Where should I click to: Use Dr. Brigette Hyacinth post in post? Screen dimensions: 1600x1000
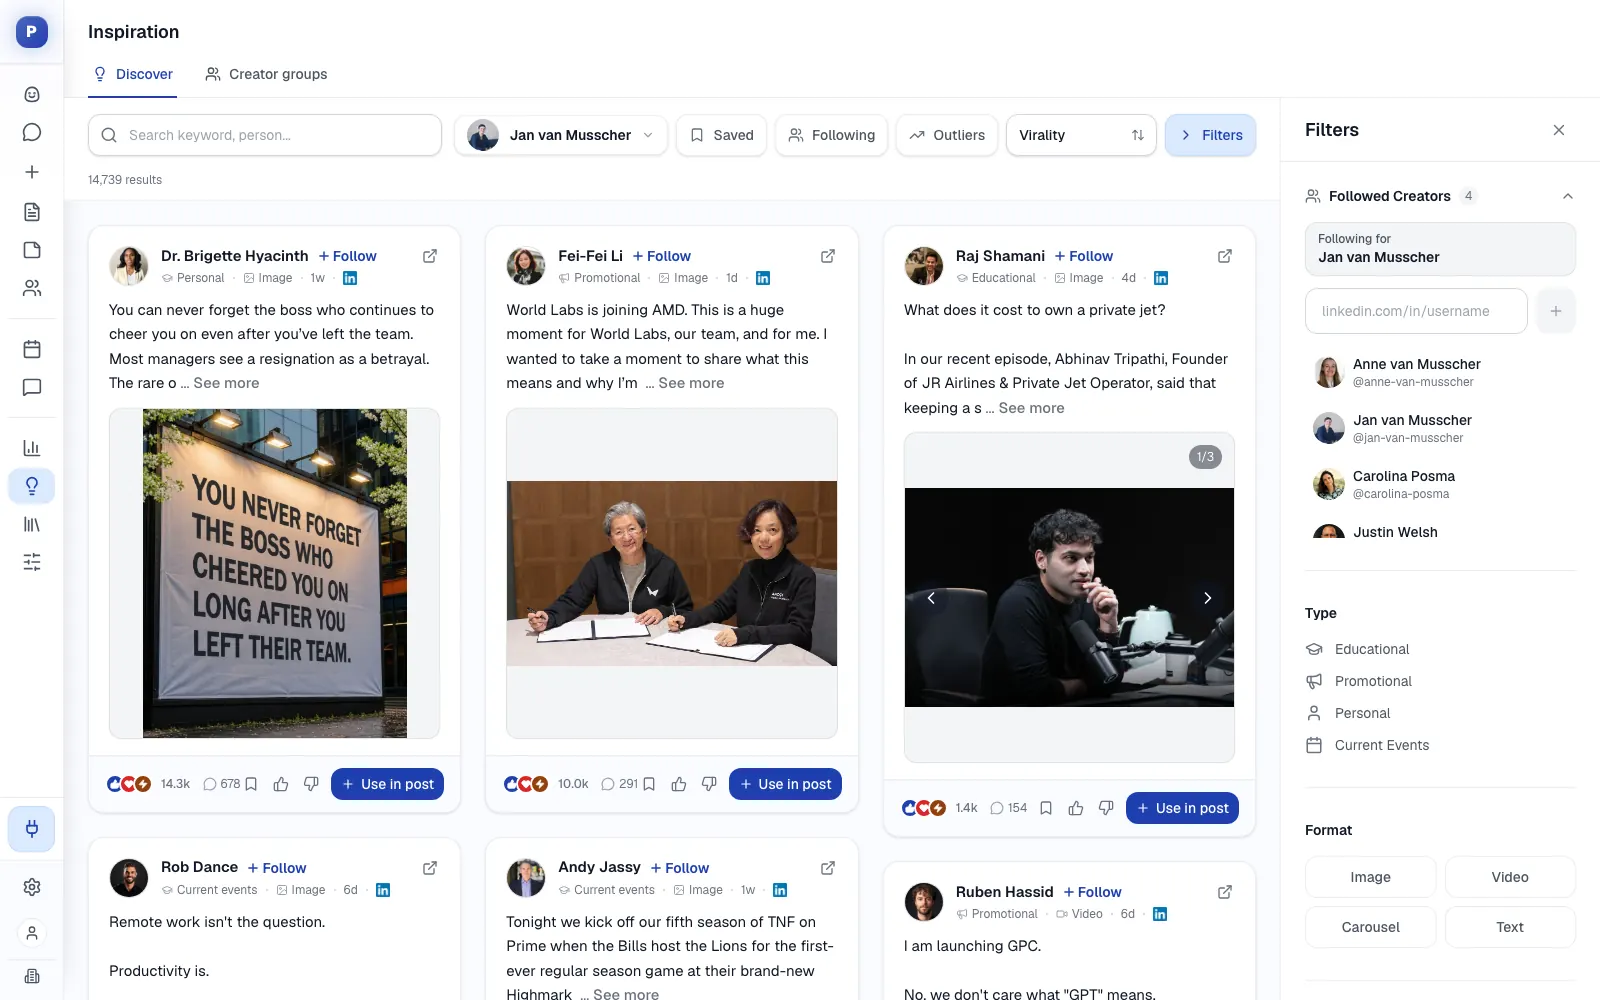tap(388, 784)
